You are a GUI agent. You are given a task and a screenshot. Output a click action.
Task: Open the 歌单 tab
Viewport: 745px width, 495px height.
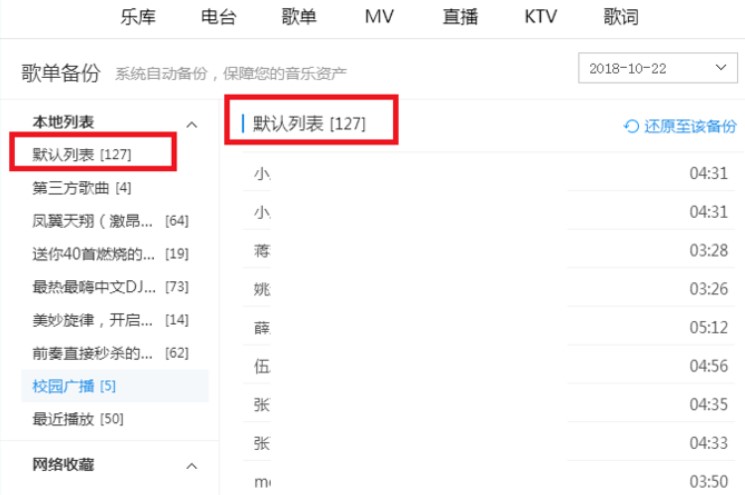pos(299,17)
